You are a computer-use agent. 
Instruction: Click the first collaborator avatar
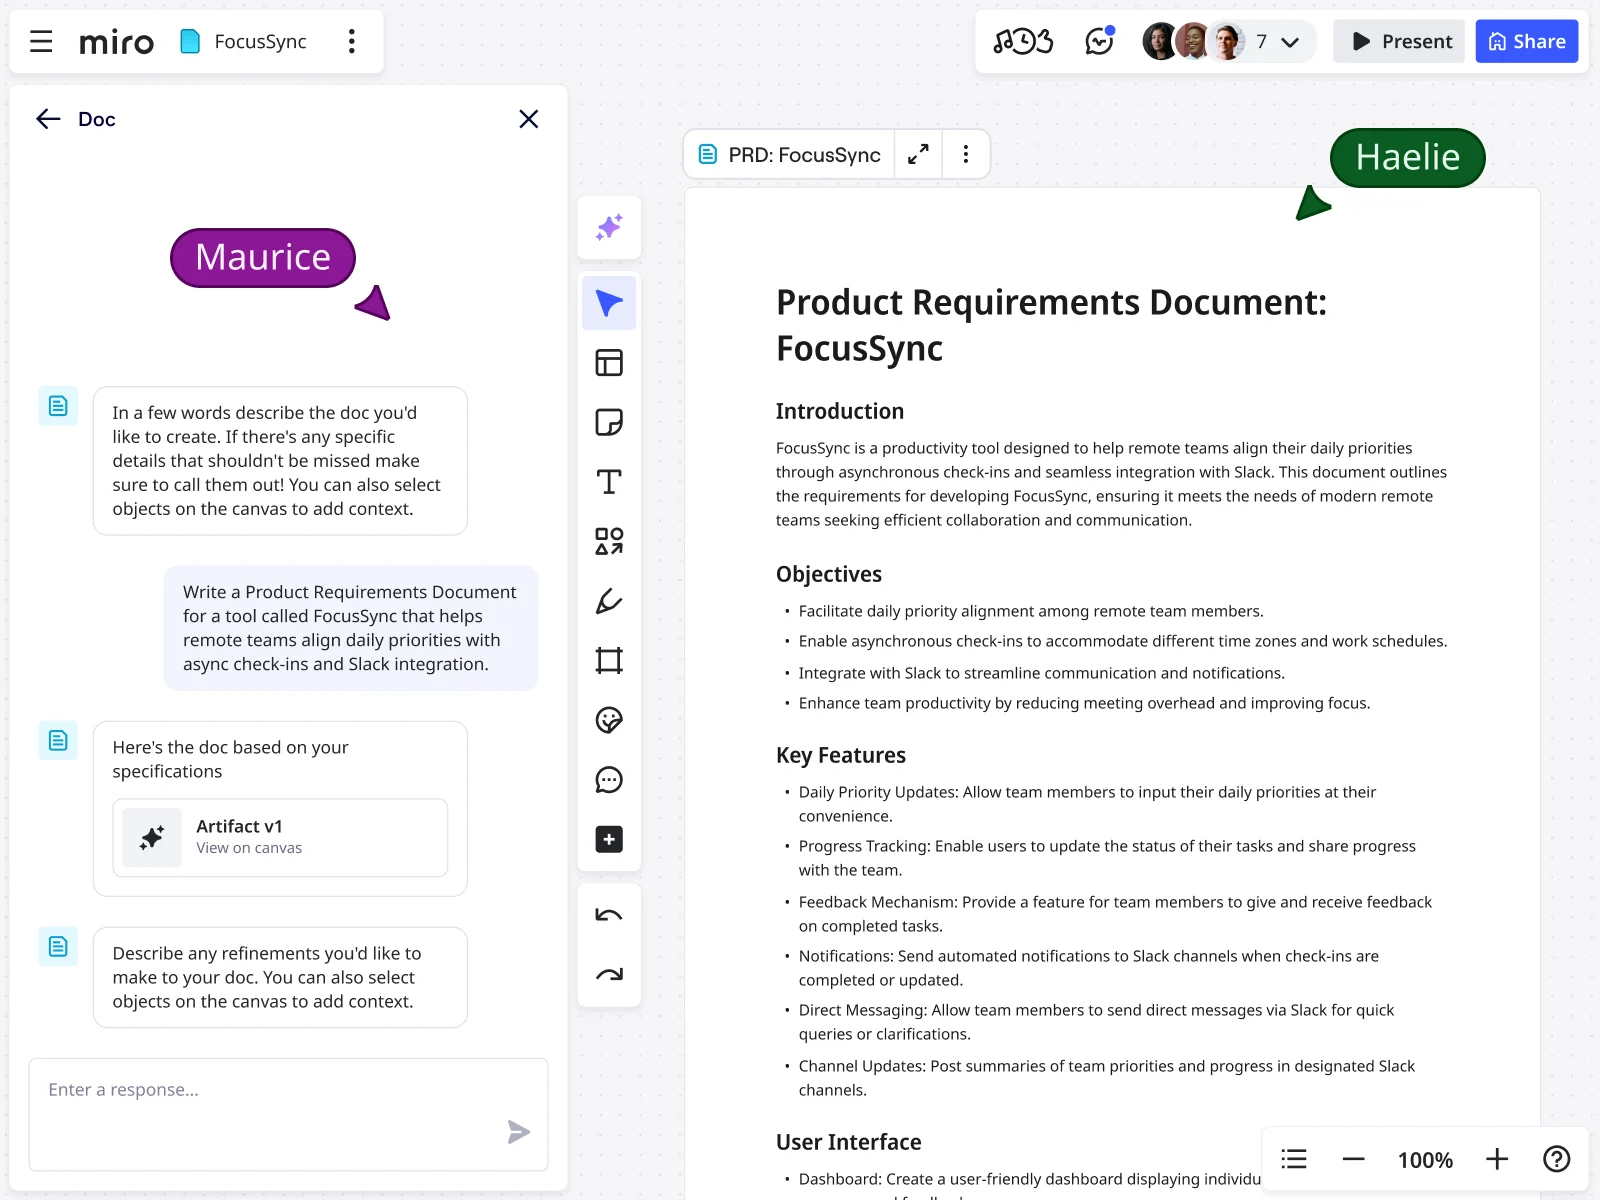(x=1160, y=41)
